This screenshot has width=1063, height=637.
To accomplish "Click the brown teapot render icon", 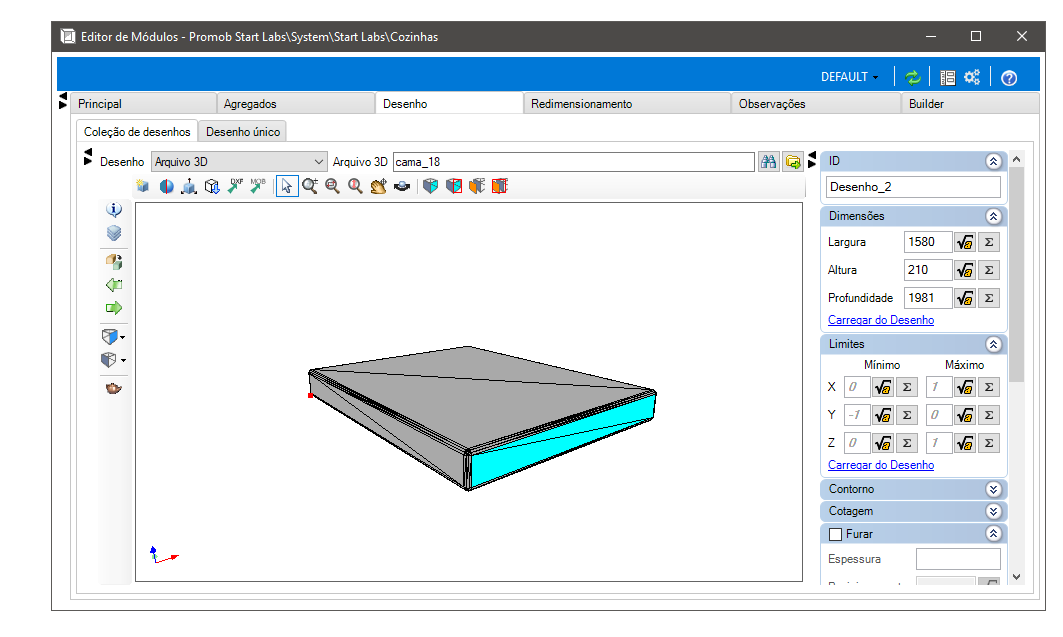I will click(114, 388).
